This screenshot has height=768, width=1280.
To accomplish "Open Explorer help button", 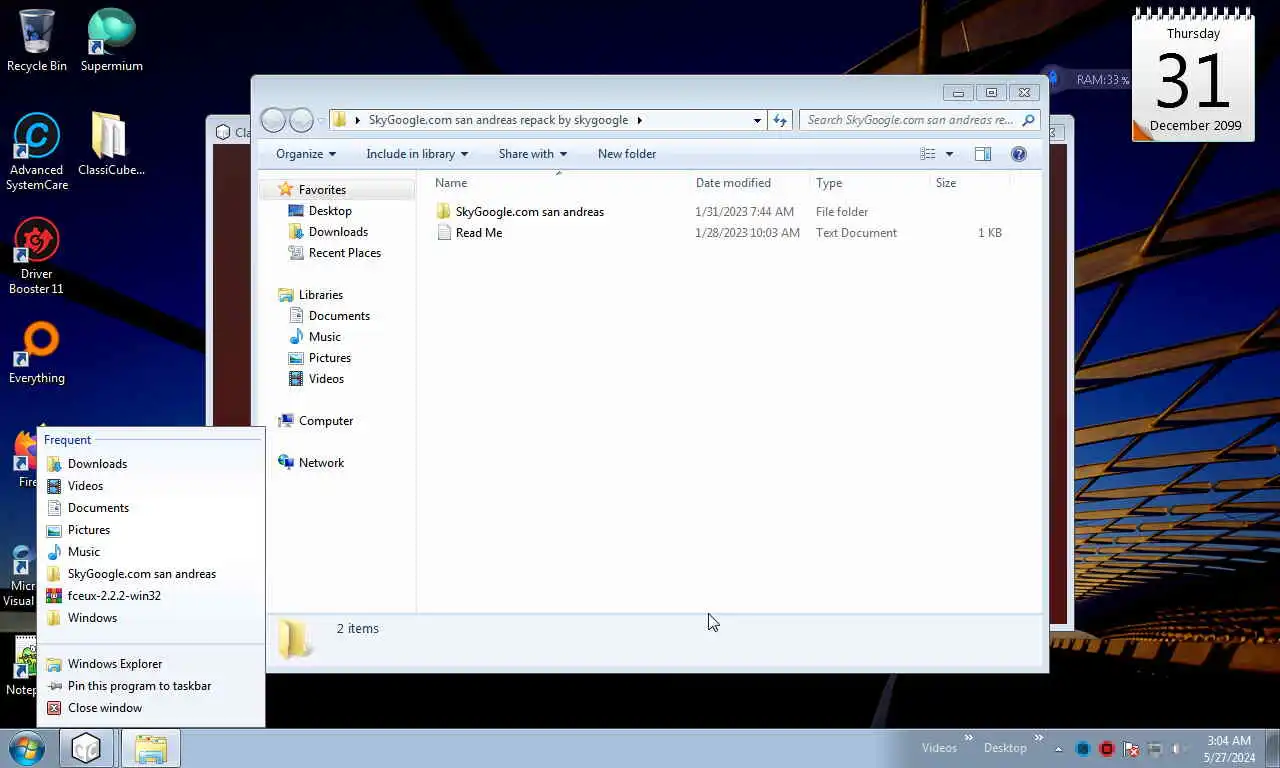I will [x=1019, y=154].
